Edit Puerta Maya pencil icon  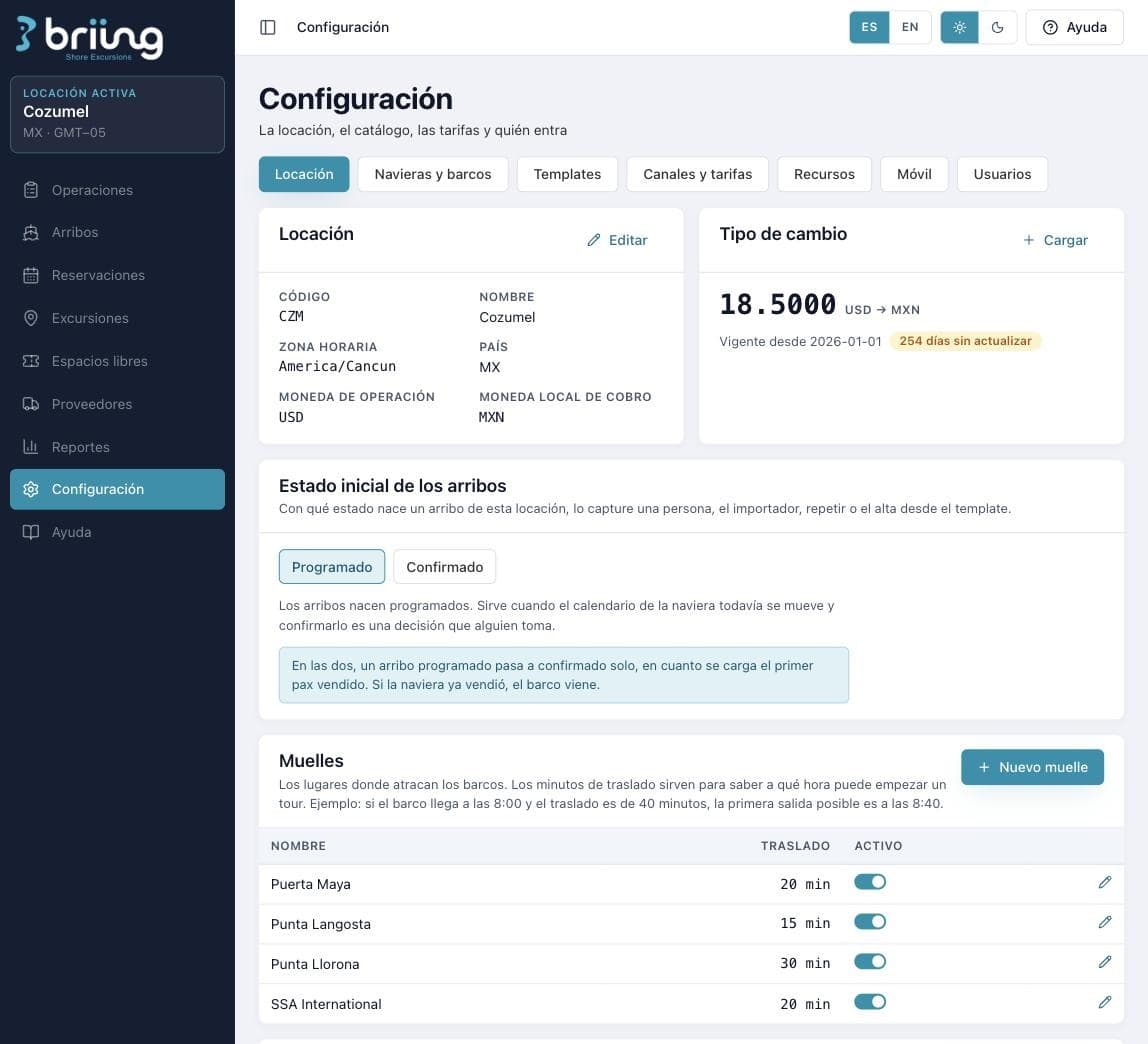click(x=1105, y=882)
